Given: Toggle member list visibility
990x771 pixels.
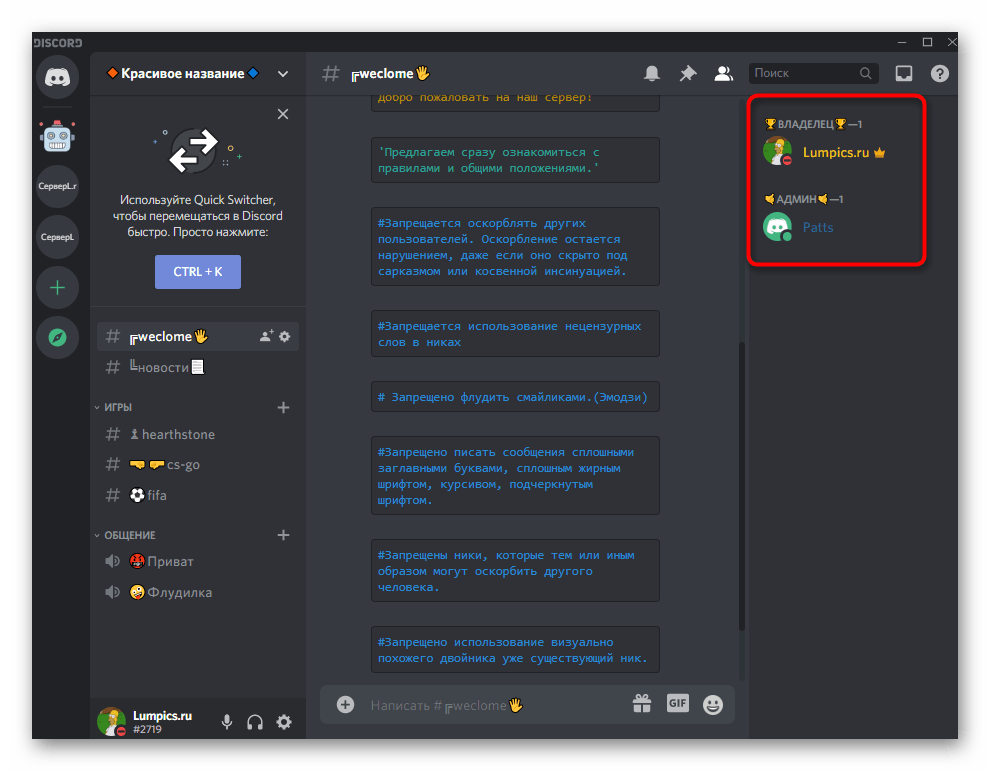Looking at the screenshot, I should click(723, 73).
